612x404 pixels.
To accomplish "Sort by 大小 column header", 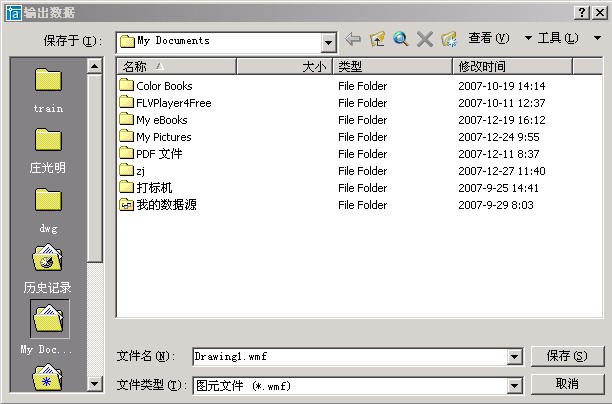I will click(285, 67).
